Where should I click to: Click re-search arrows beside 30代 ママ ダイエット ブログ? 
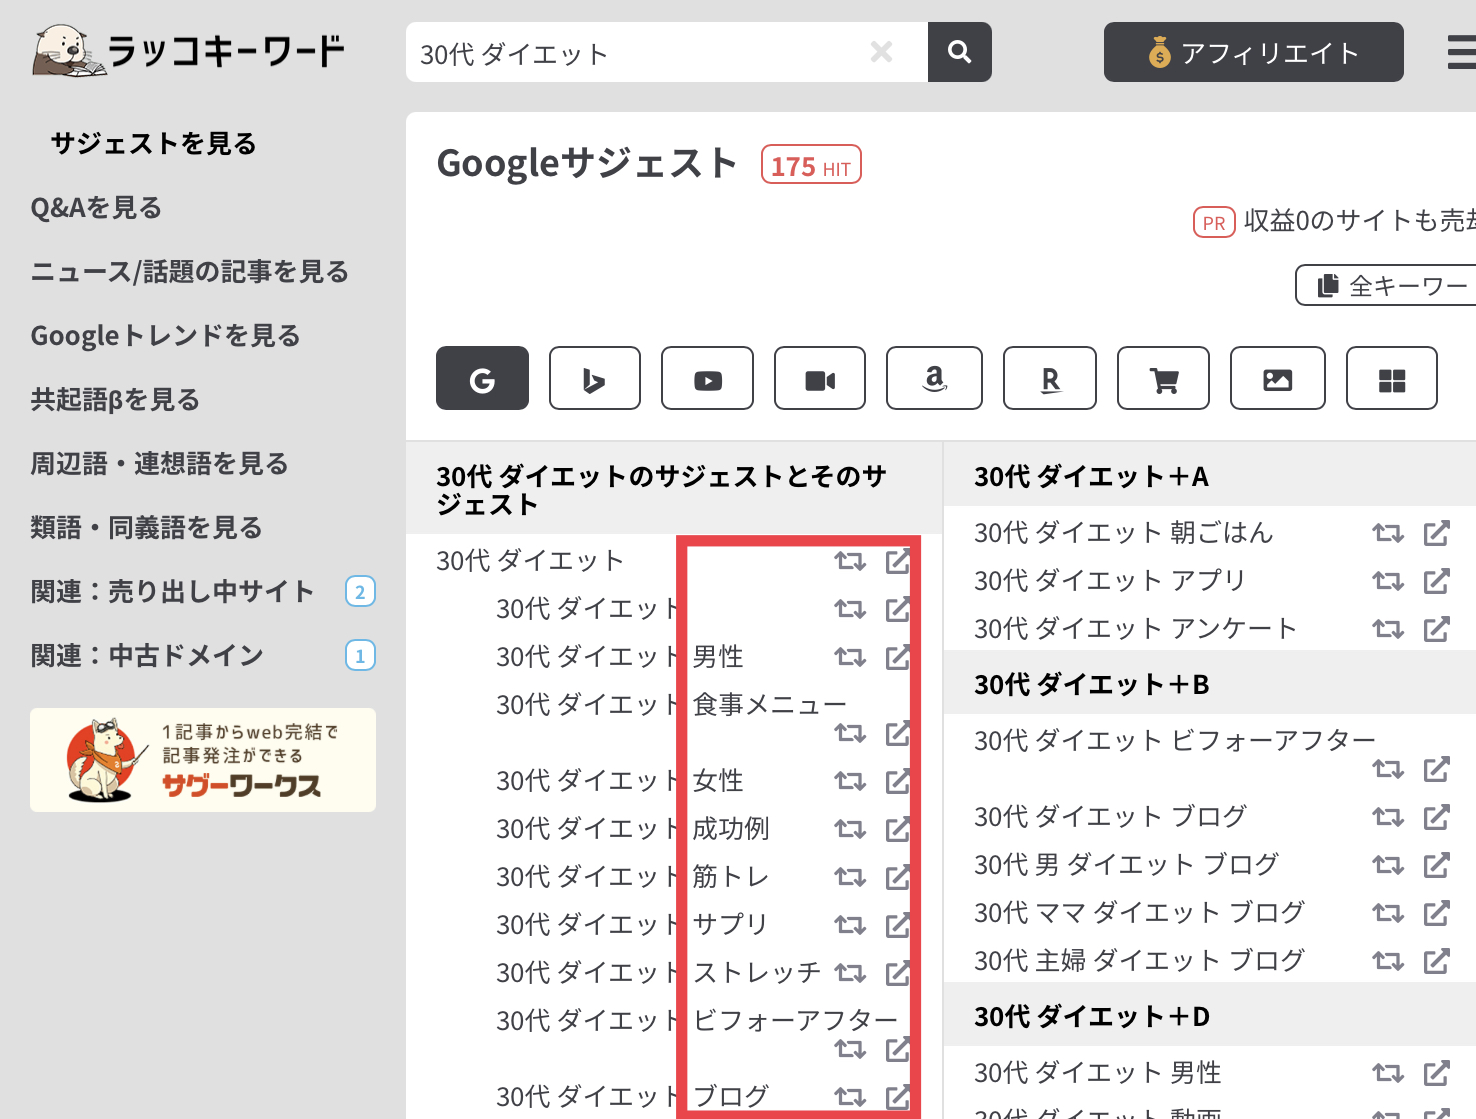(1388, 913)
